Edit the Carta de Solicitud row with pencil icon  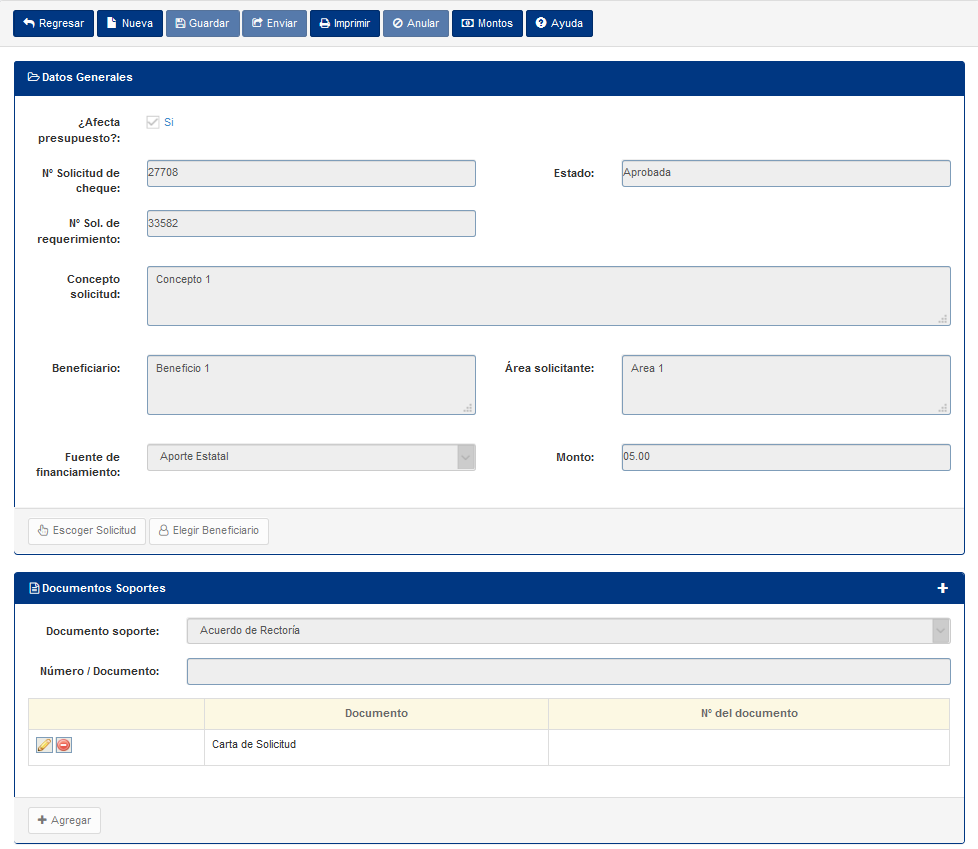coord(44,745)
